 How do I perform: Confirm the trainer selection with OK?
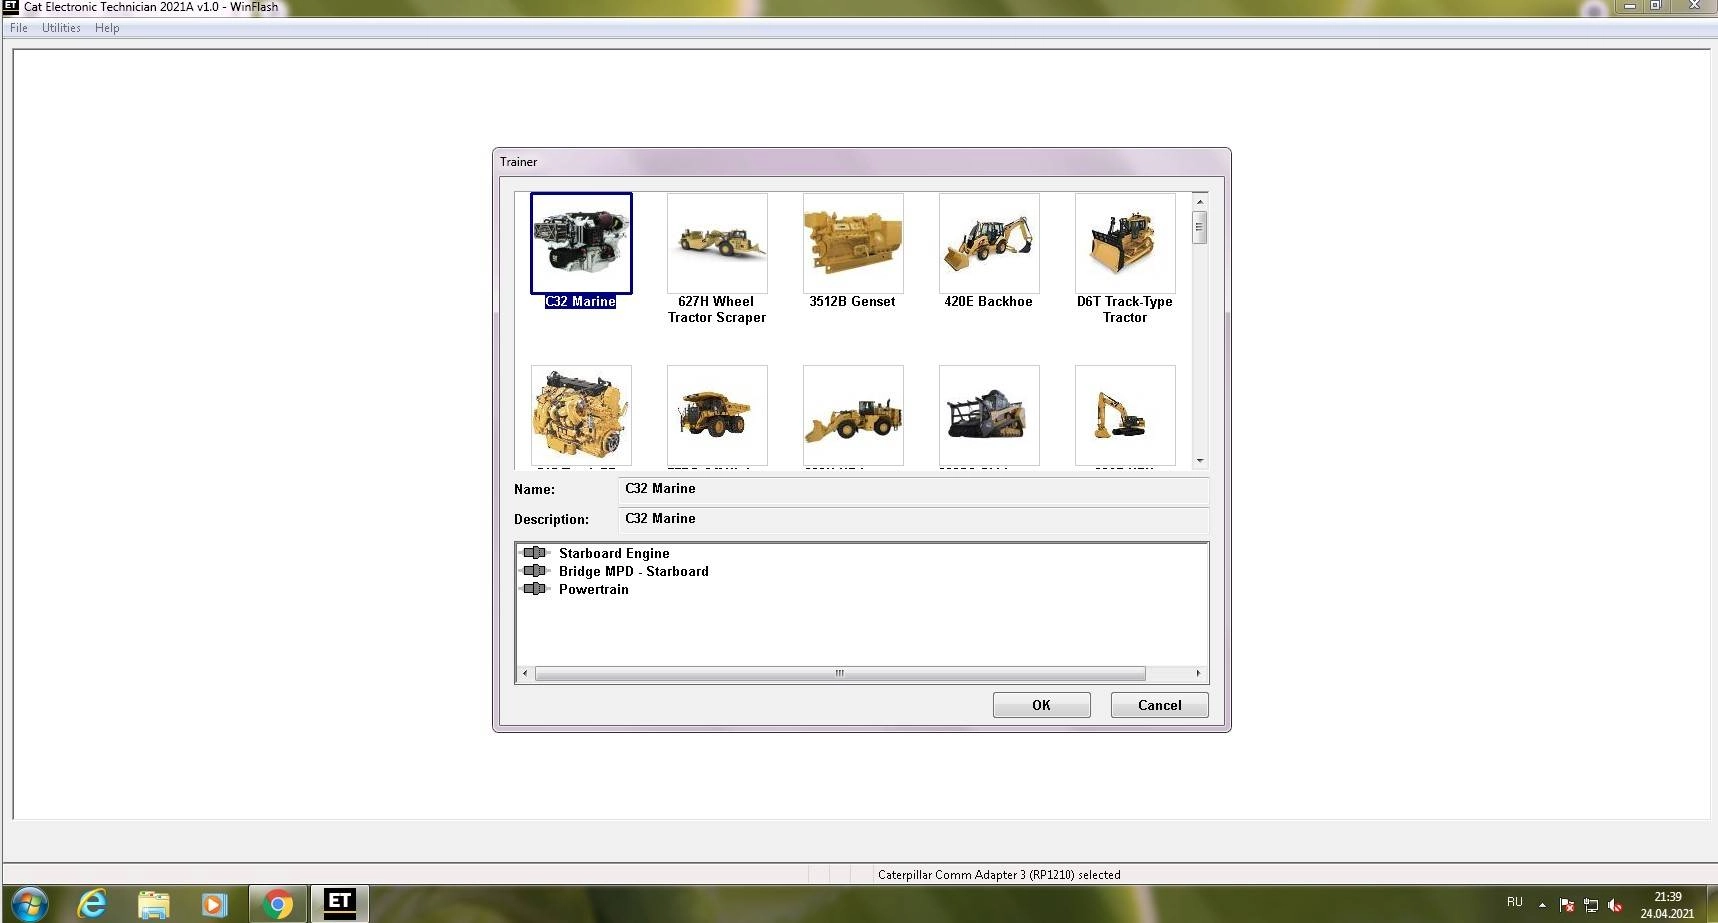click(x=1041, y=705)
